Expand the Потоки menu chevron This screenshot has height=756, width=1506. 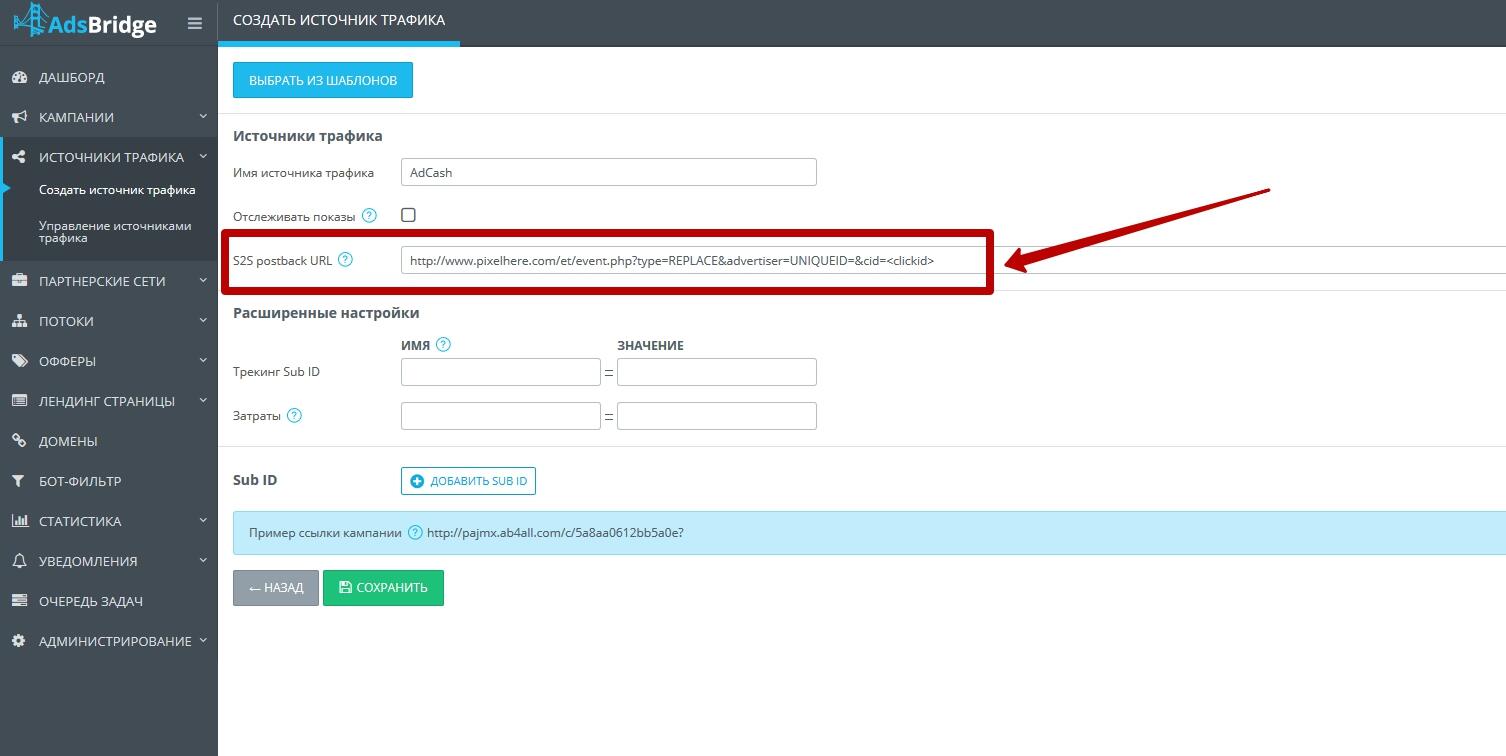pos(203,320)
